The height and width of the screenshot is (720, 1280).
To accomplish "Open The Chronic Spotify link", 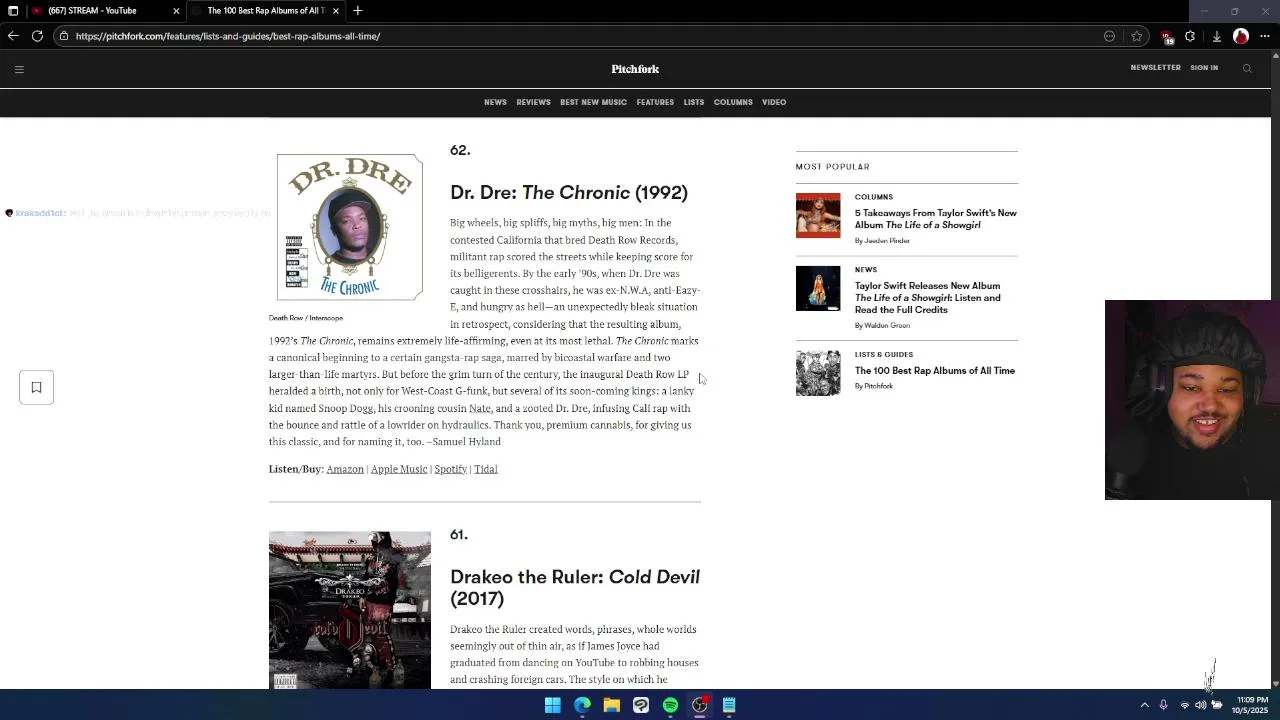I will pyautogui.click(x=450, y=469).
